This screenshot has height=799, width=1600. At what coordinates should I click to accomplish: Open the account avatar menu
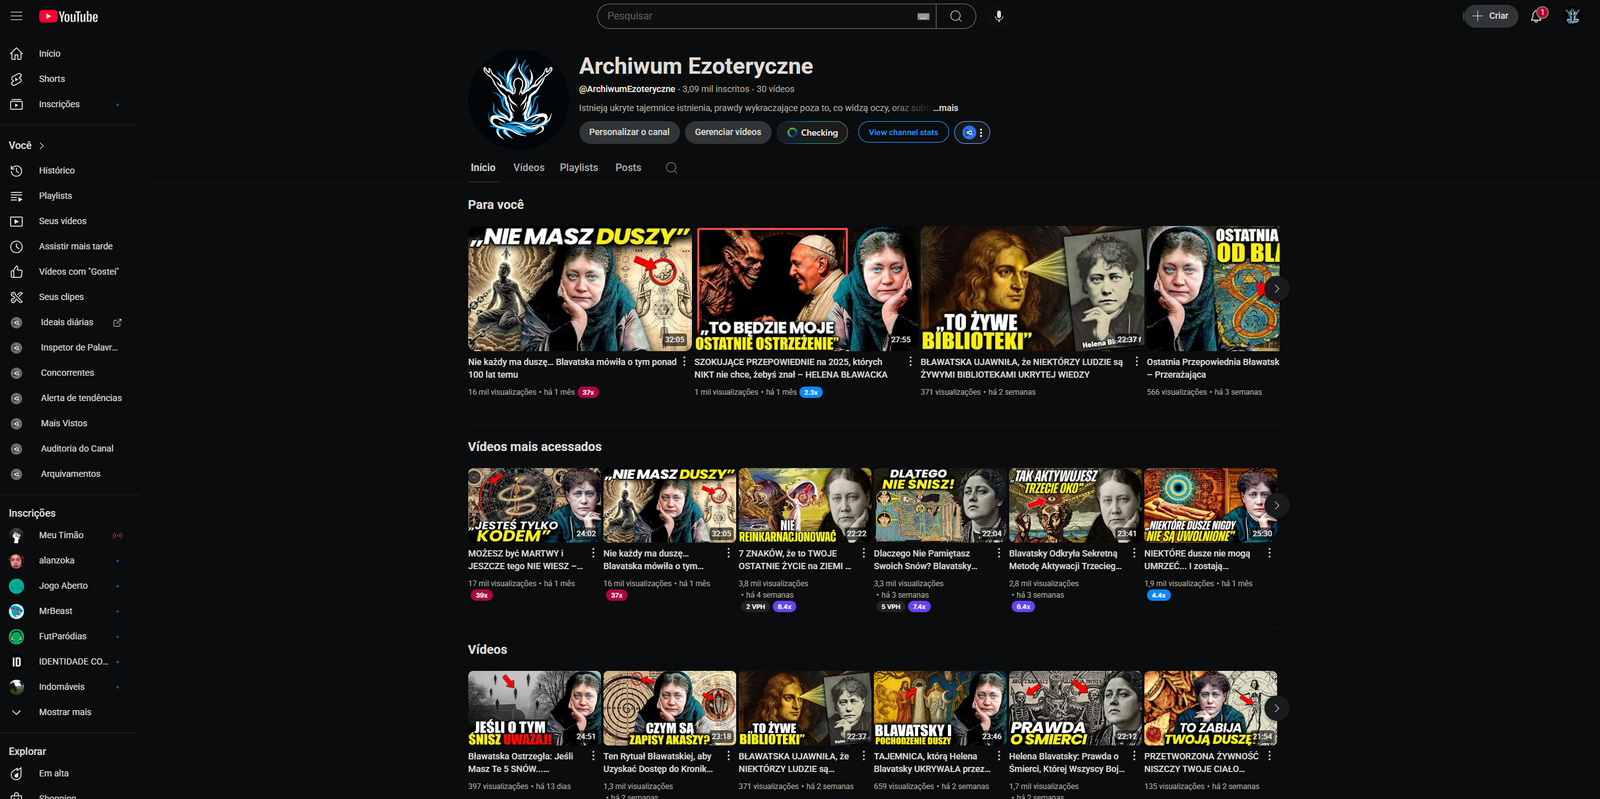pos(1573,16)
